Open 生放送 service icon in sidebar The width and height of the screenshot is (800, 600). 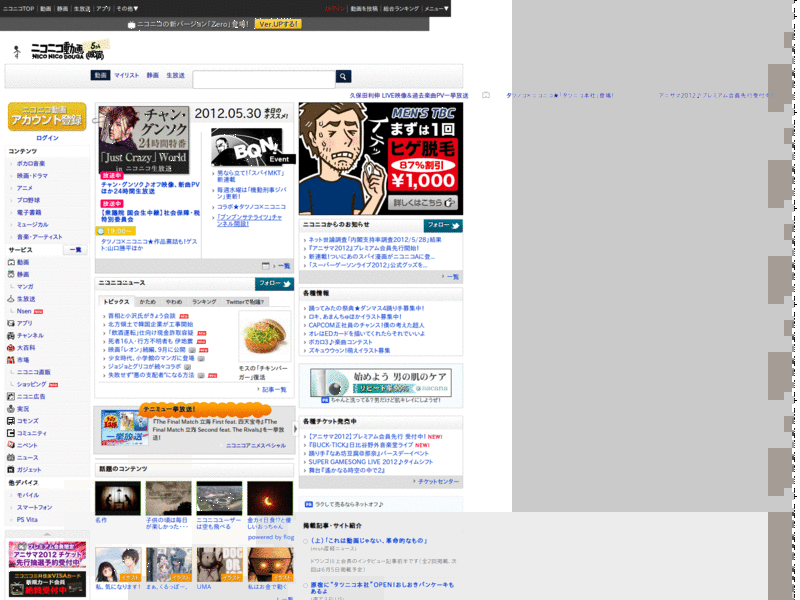click(x=11, y=299)
